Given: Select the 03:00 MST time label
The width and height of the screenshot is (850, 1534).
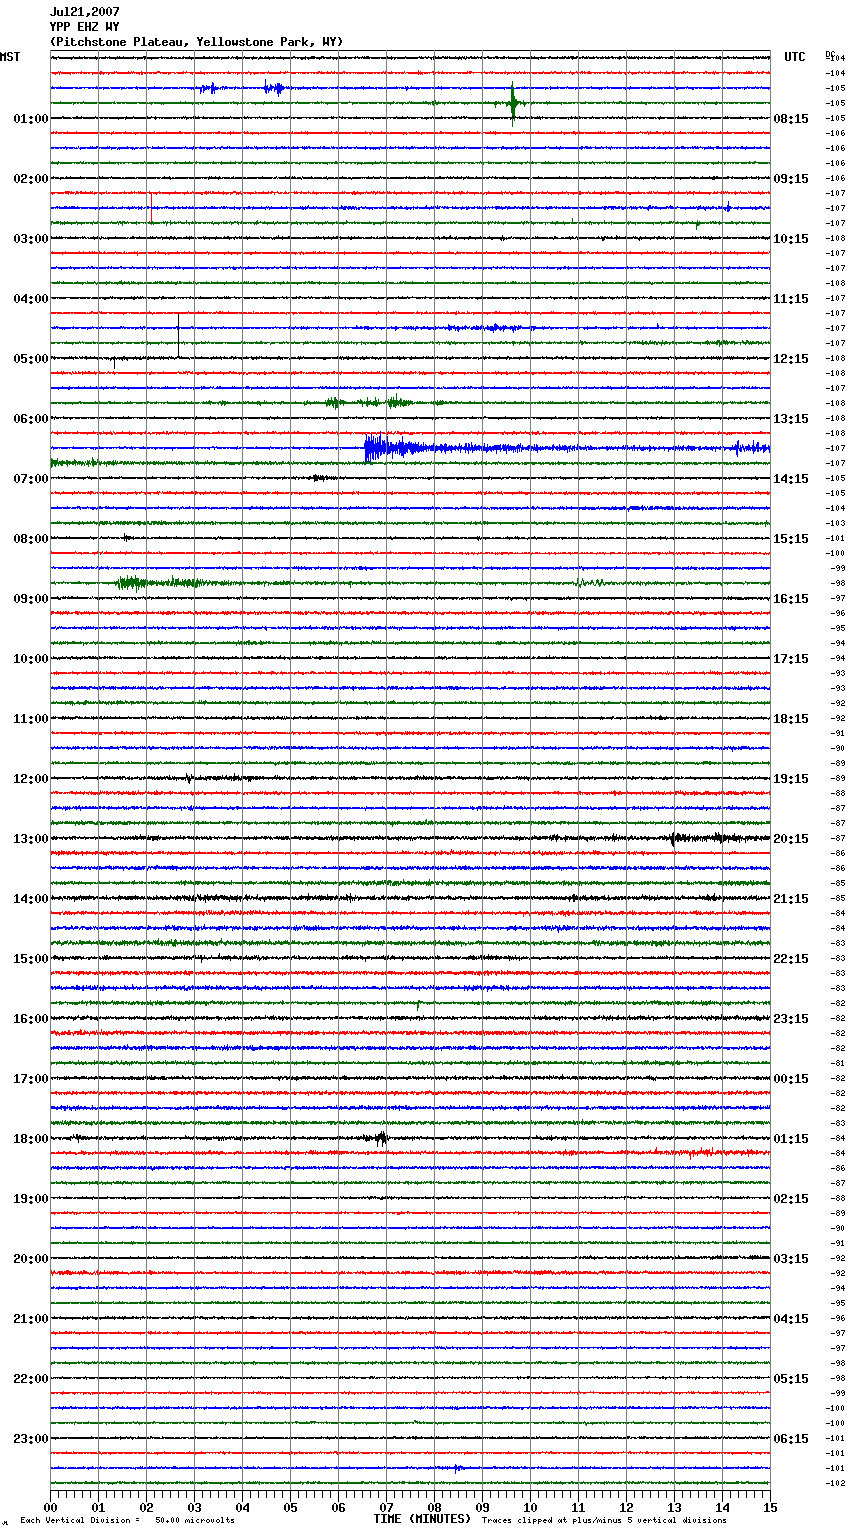Looking at the screenshot, I should 30,239.
